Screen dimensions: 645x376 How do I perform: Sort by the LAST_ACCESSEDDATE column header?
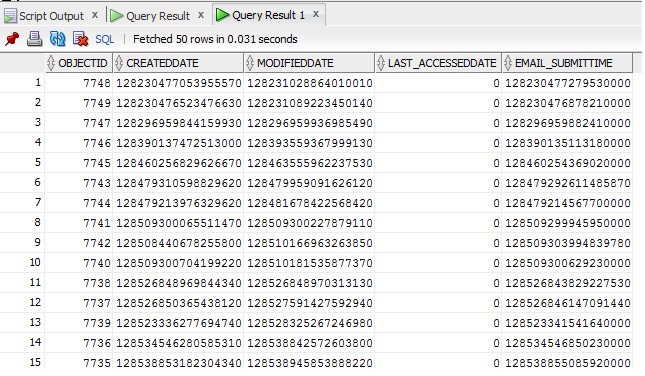(x=439, y=63)
